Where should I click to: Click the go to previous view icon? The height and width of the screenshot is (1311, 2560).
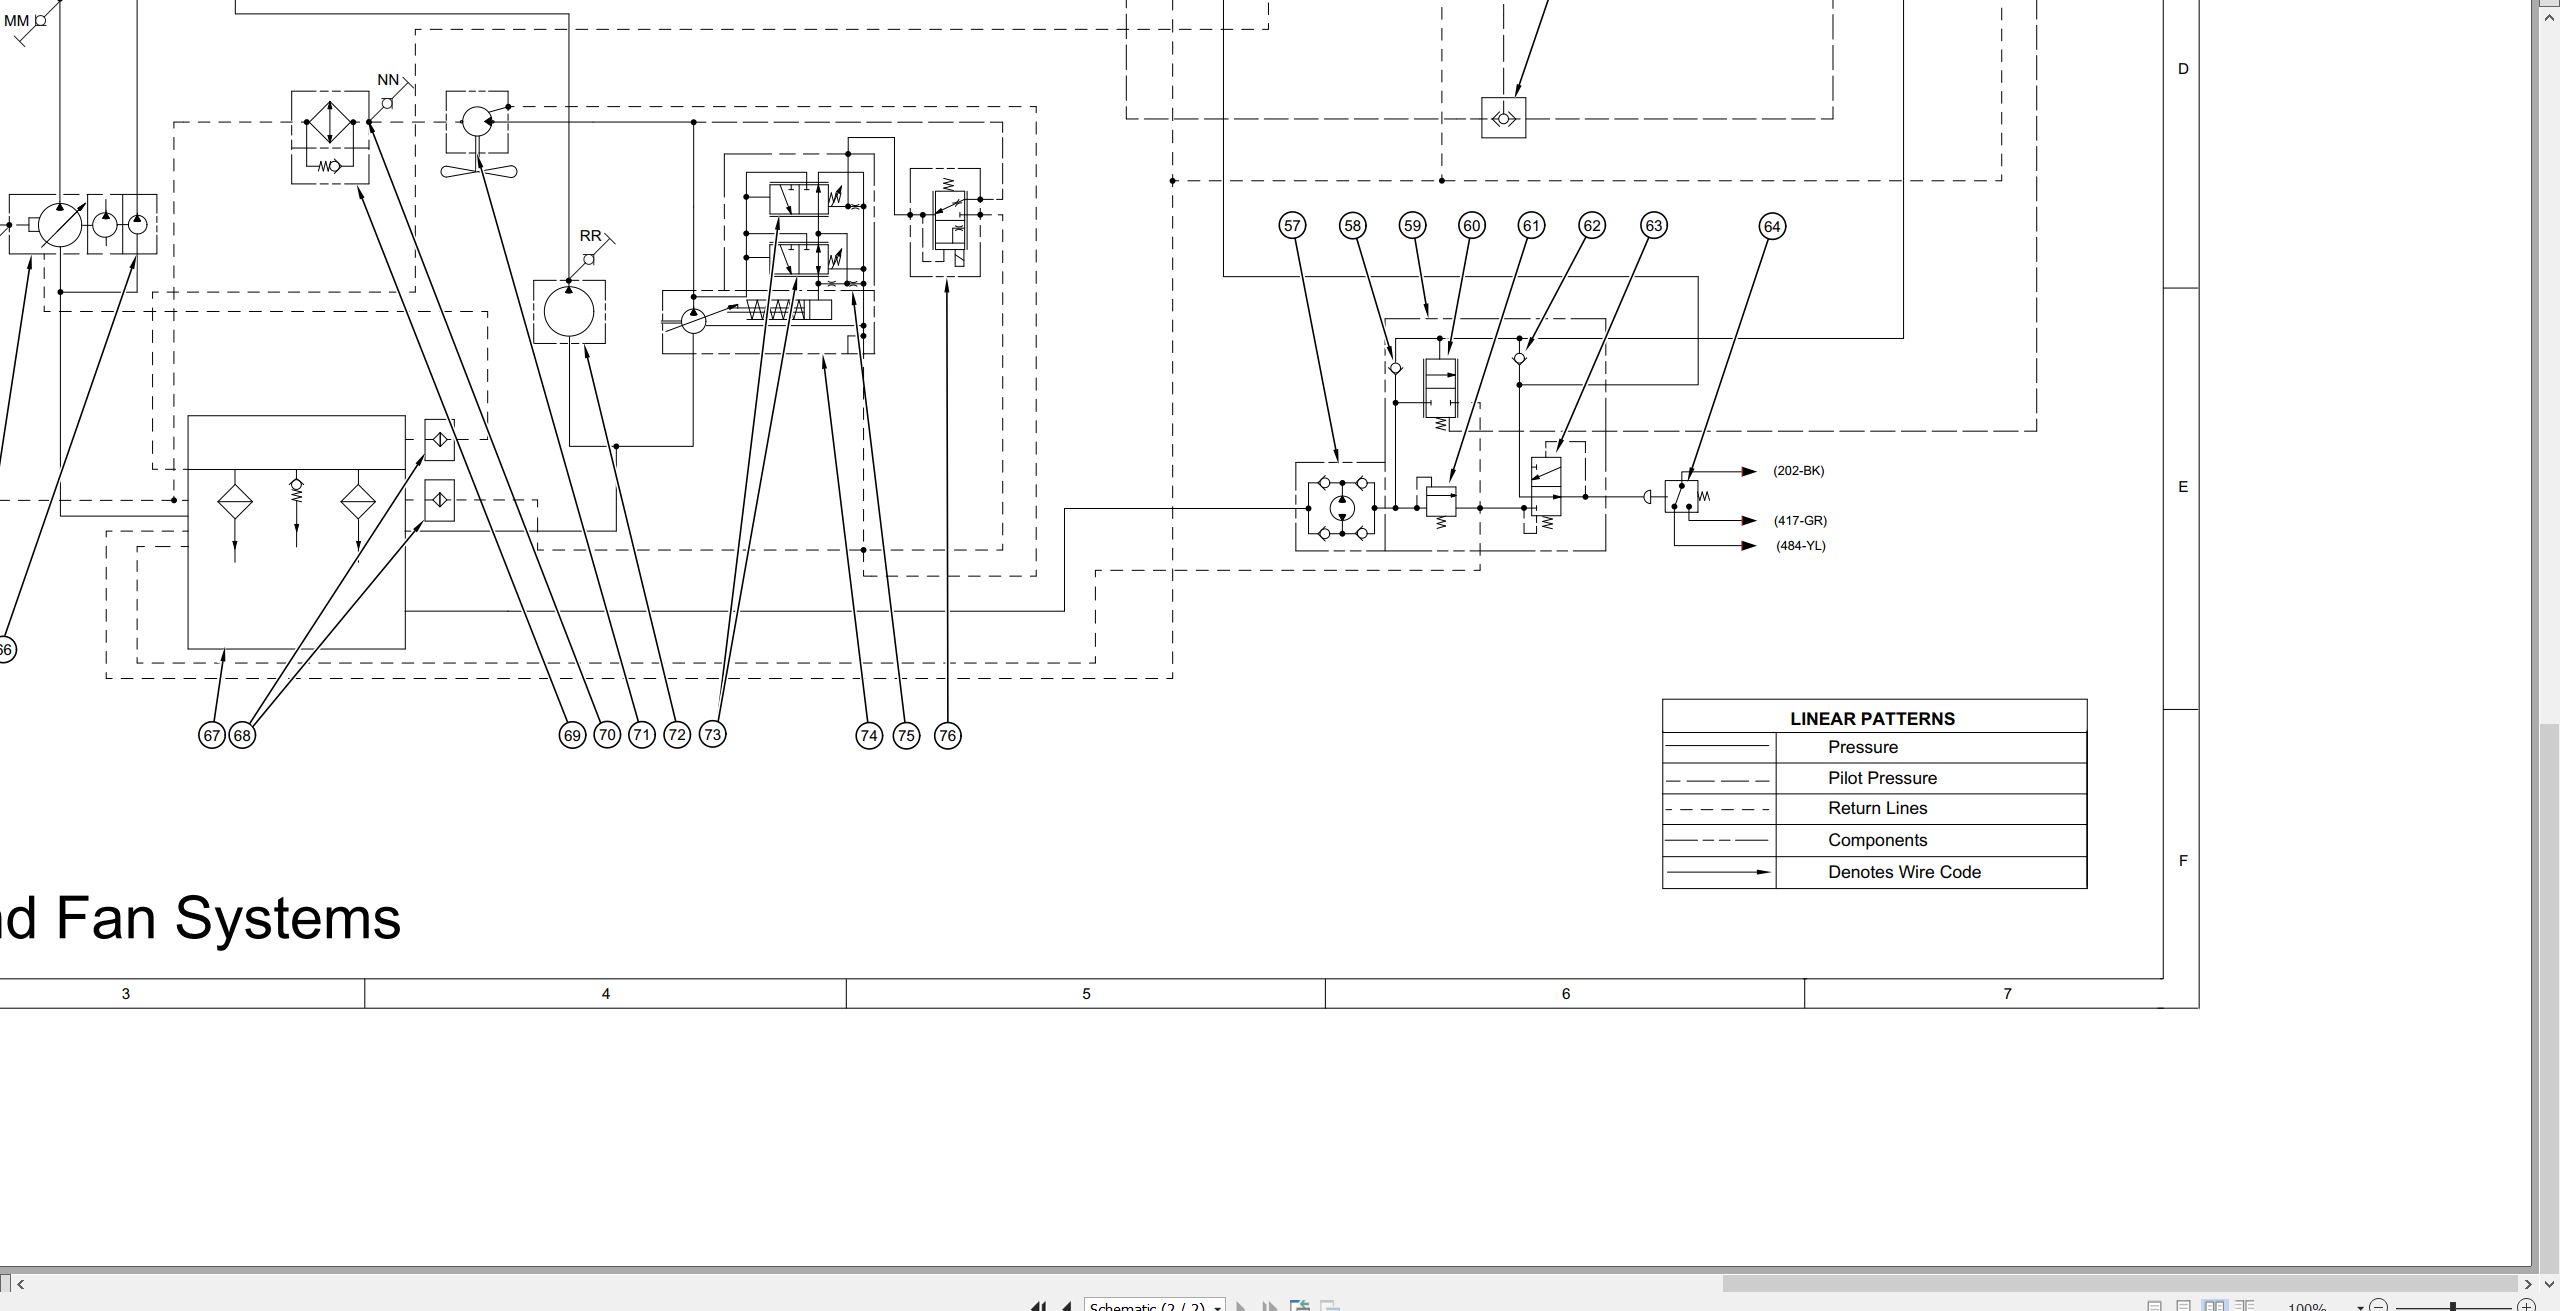1300,1306
